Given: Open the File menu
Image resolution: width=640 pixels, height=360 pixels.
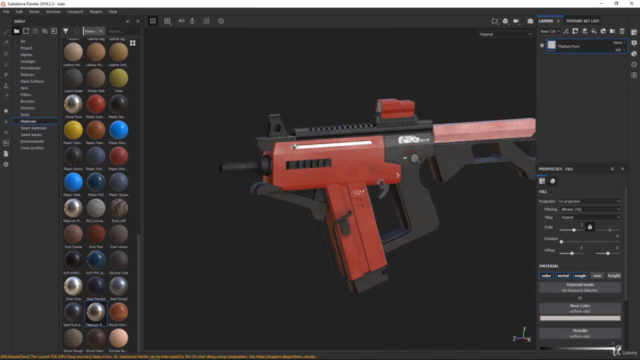Looking at the screenshot, I should 6,12.
